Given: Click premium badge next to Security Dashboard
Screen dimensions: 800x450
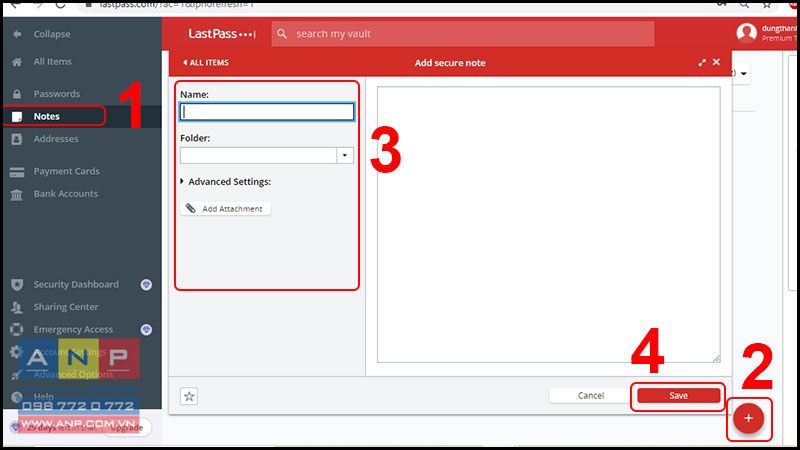Looking at the screenshot, I should click(146, 285).
